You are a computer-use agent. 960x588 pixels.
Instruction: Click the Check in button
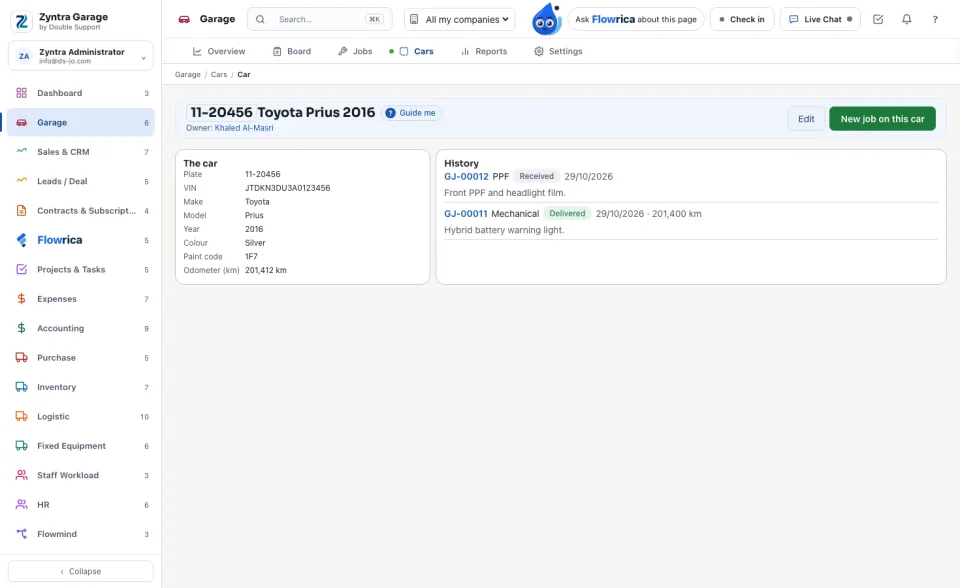coord(742,20)
